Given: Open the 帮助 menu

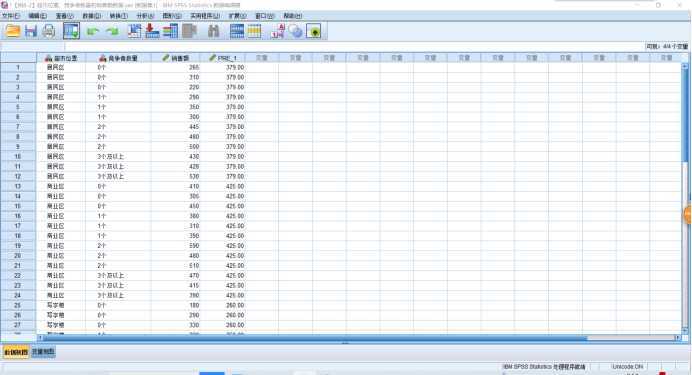Looking at the screenshot, I should pyautogui.click(x=293, y=16).
